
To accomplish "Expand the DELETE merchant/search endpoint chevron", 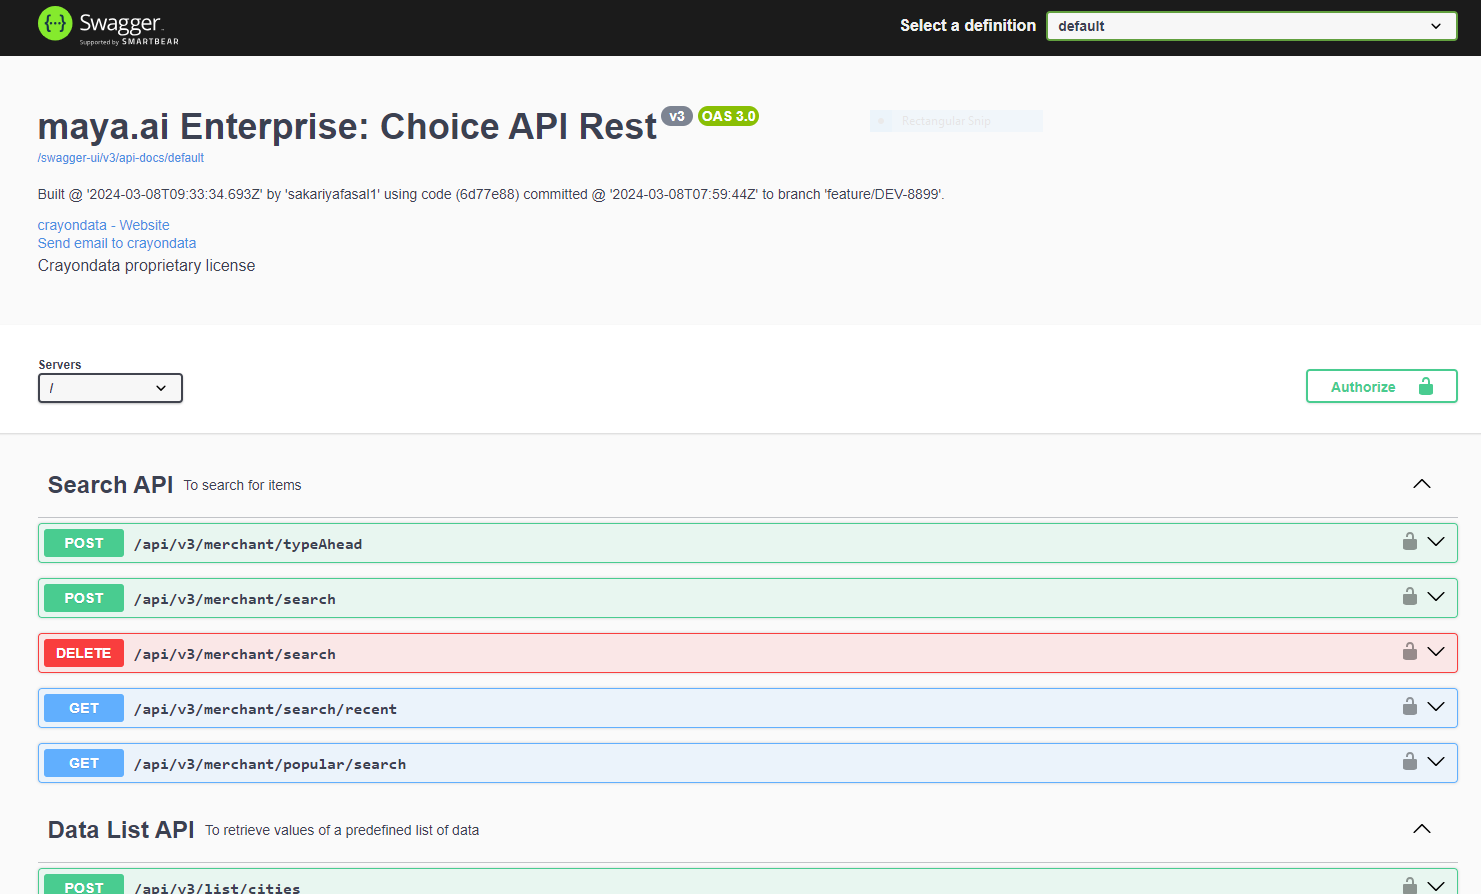I will tap(1436, 652).
